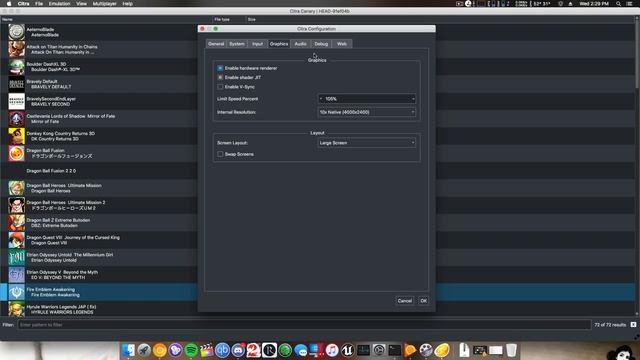The image size is (640, 360).
Task: Click the Hyrule Warriors Legends game icon
Action: (x=17, y=309)
